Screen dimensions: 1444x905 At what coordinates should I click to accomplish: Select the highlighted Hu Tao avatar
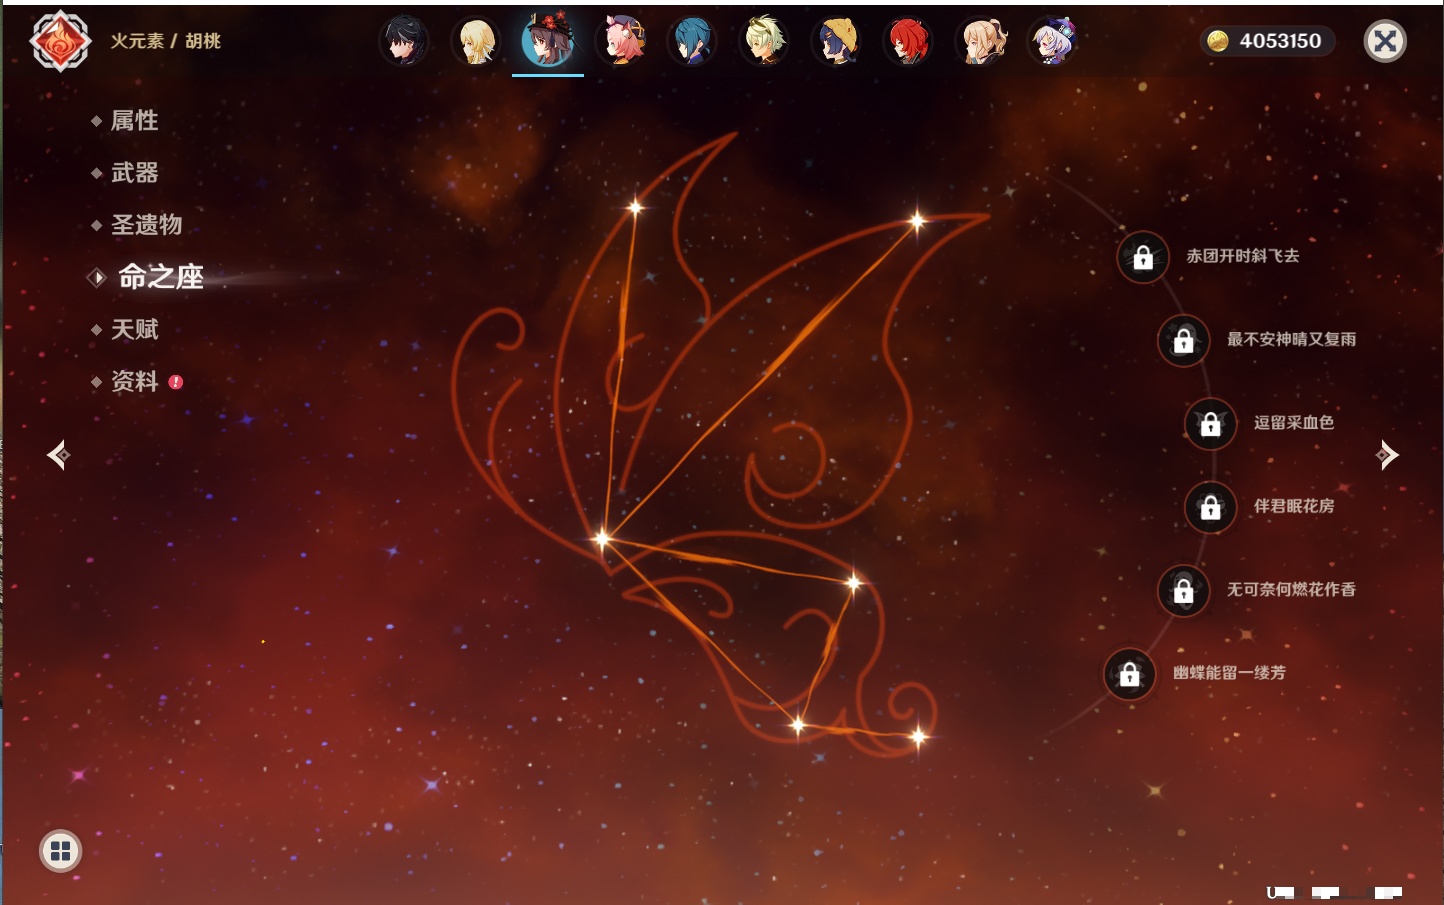[548, 40]
